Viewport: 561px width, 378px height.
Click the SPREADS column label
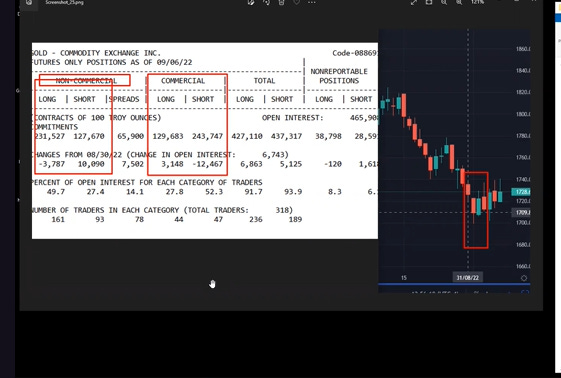(124, 99)
